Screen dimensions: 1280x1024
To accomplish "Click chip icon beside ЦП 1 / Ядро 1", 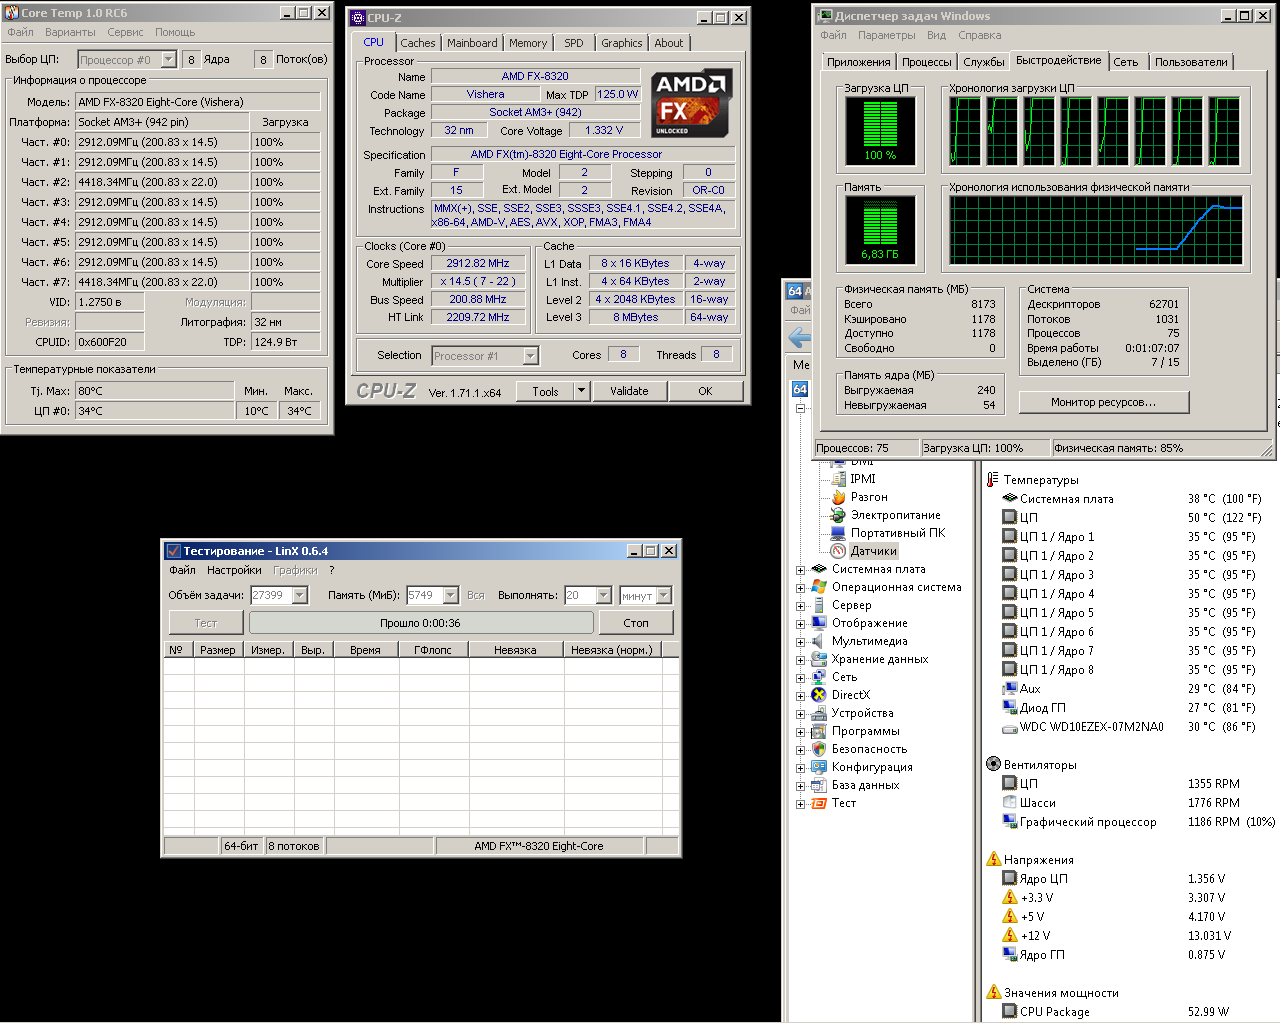I will point(1010,537).
